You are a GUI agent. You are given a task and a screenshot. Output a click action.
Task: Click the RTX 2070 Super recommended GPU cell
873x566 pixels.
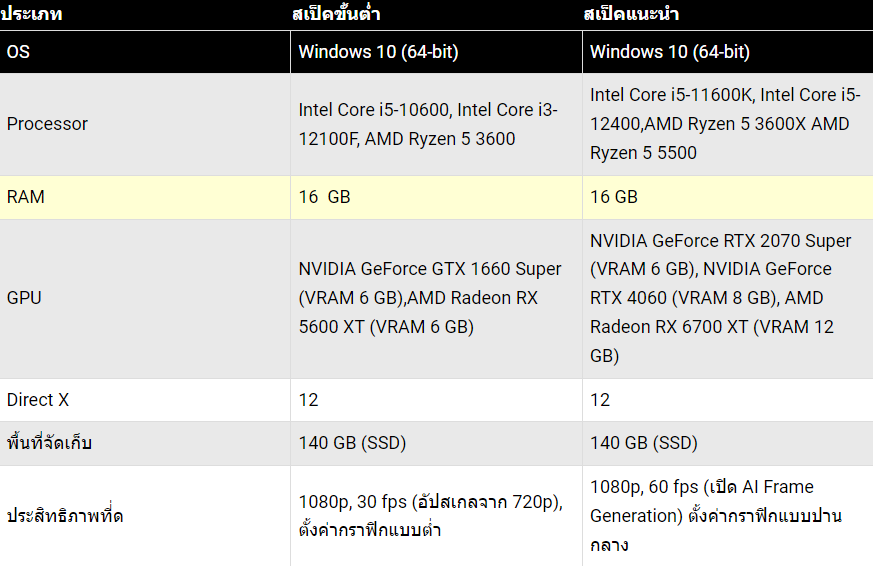(728, 298)
